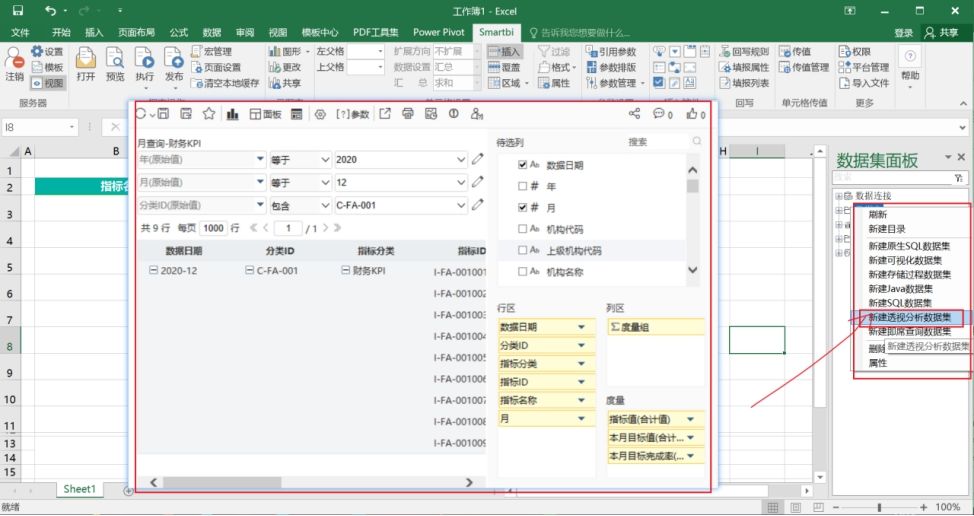Check the 上级机构代码 field checkbox
Image resolution: width=974 pixels, height=516 pixels.
point(522,250)
